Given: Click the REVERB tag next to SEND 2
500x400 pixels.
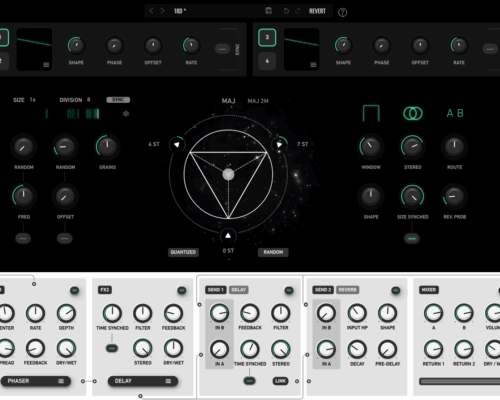Looking at the screenshot, I should 347,290.
